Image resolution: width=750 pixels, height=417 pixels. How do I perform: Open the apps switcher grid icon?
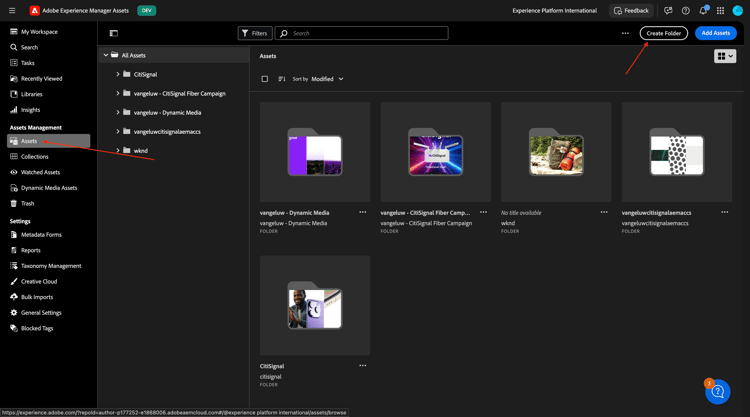[x=720, y=11]
